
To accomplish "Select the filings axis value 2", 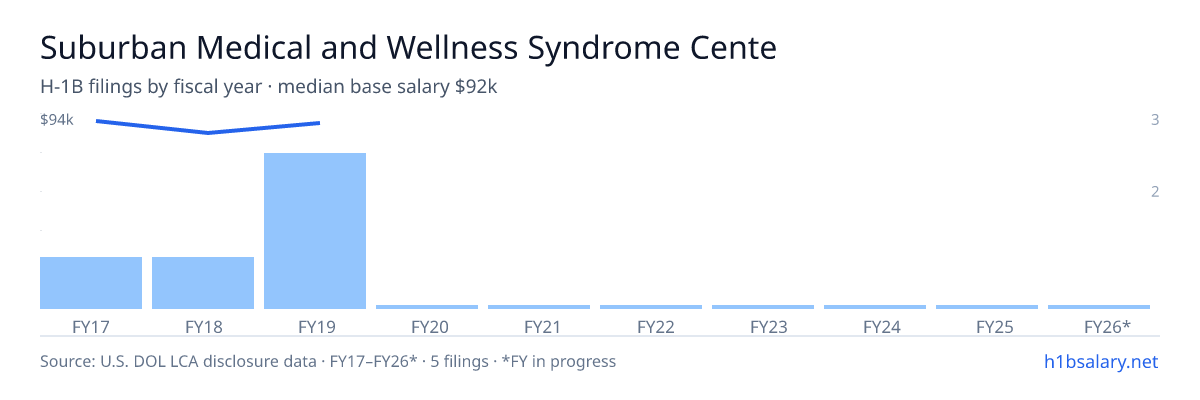I will tap(1155, 191).
